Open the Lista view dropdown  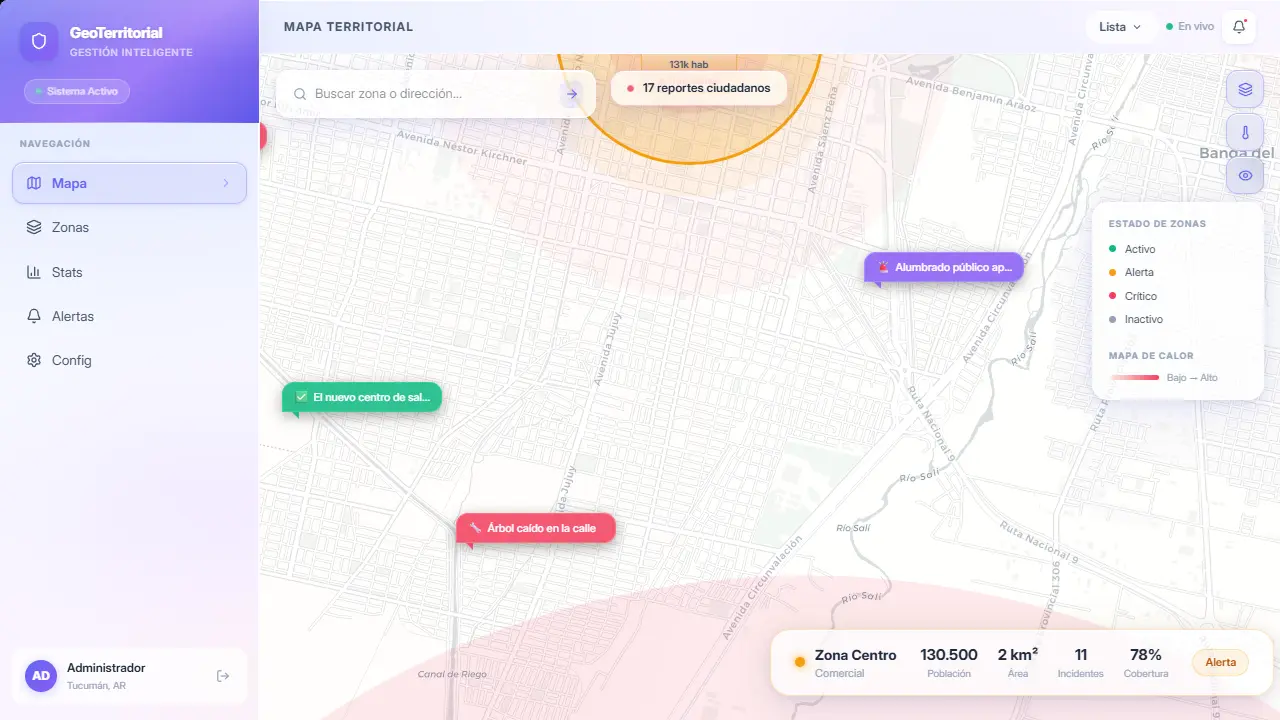[1121, 27]
